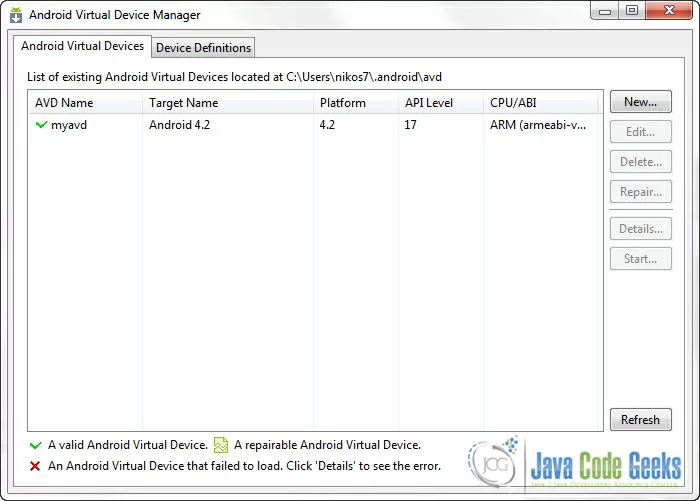This screenshot has width=700, height=501.
Task: Click the Android Virtual Device Manager title icon
Action: pyautogui.click(x=16, y=15)
